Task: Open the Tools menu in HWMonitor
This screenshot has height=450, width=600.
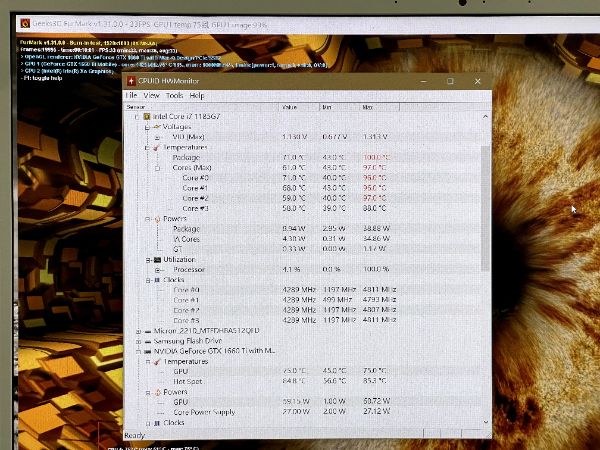Action: coord(174,95)
